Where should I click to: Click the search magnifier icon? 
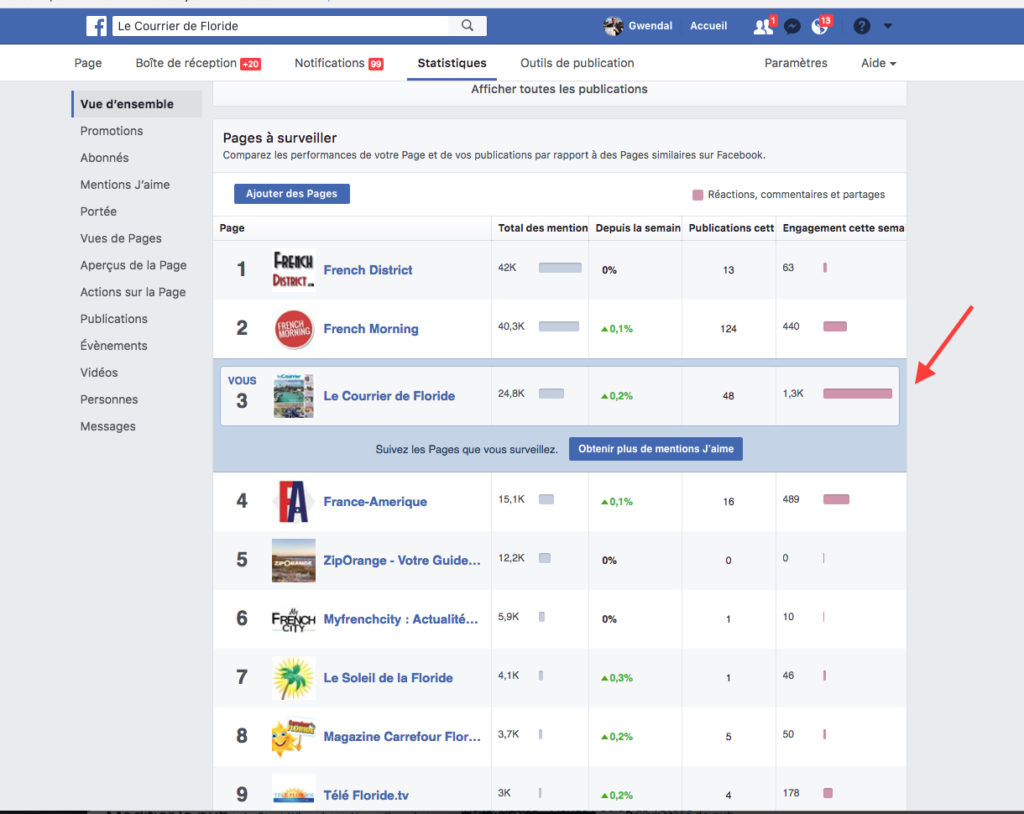467,25
